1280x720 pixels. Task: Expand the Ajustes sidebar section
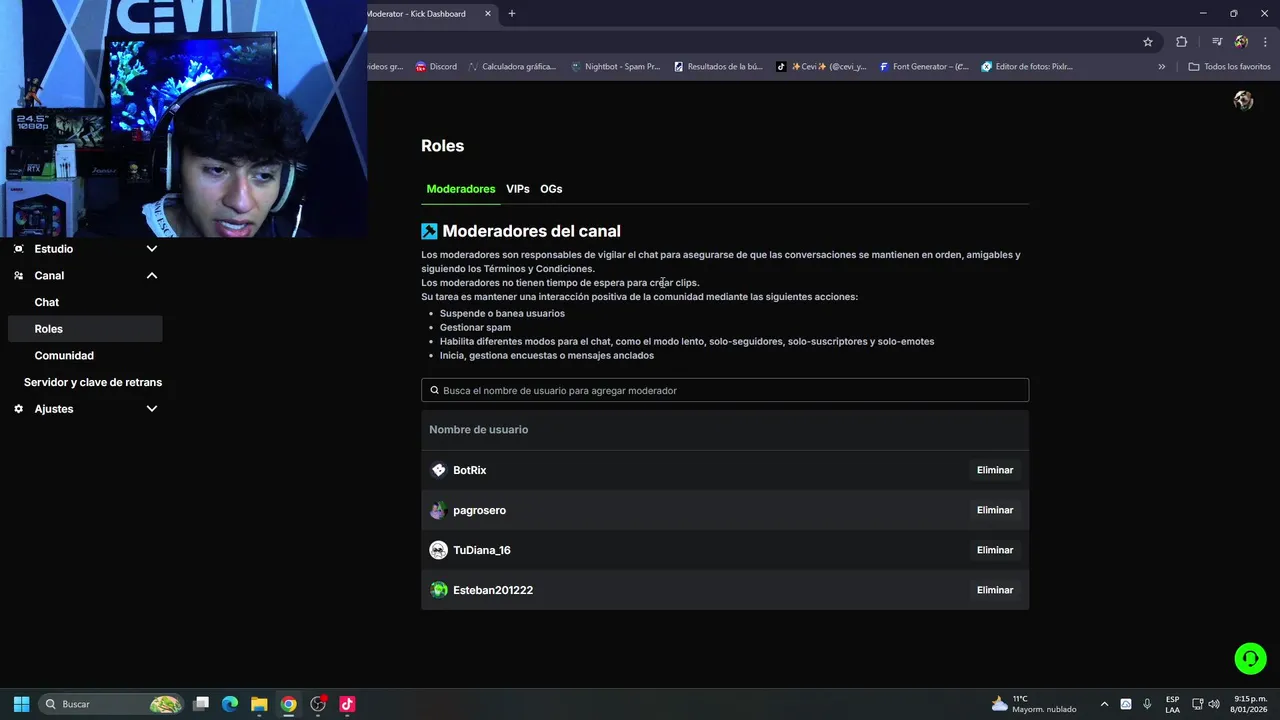point(152,409)
